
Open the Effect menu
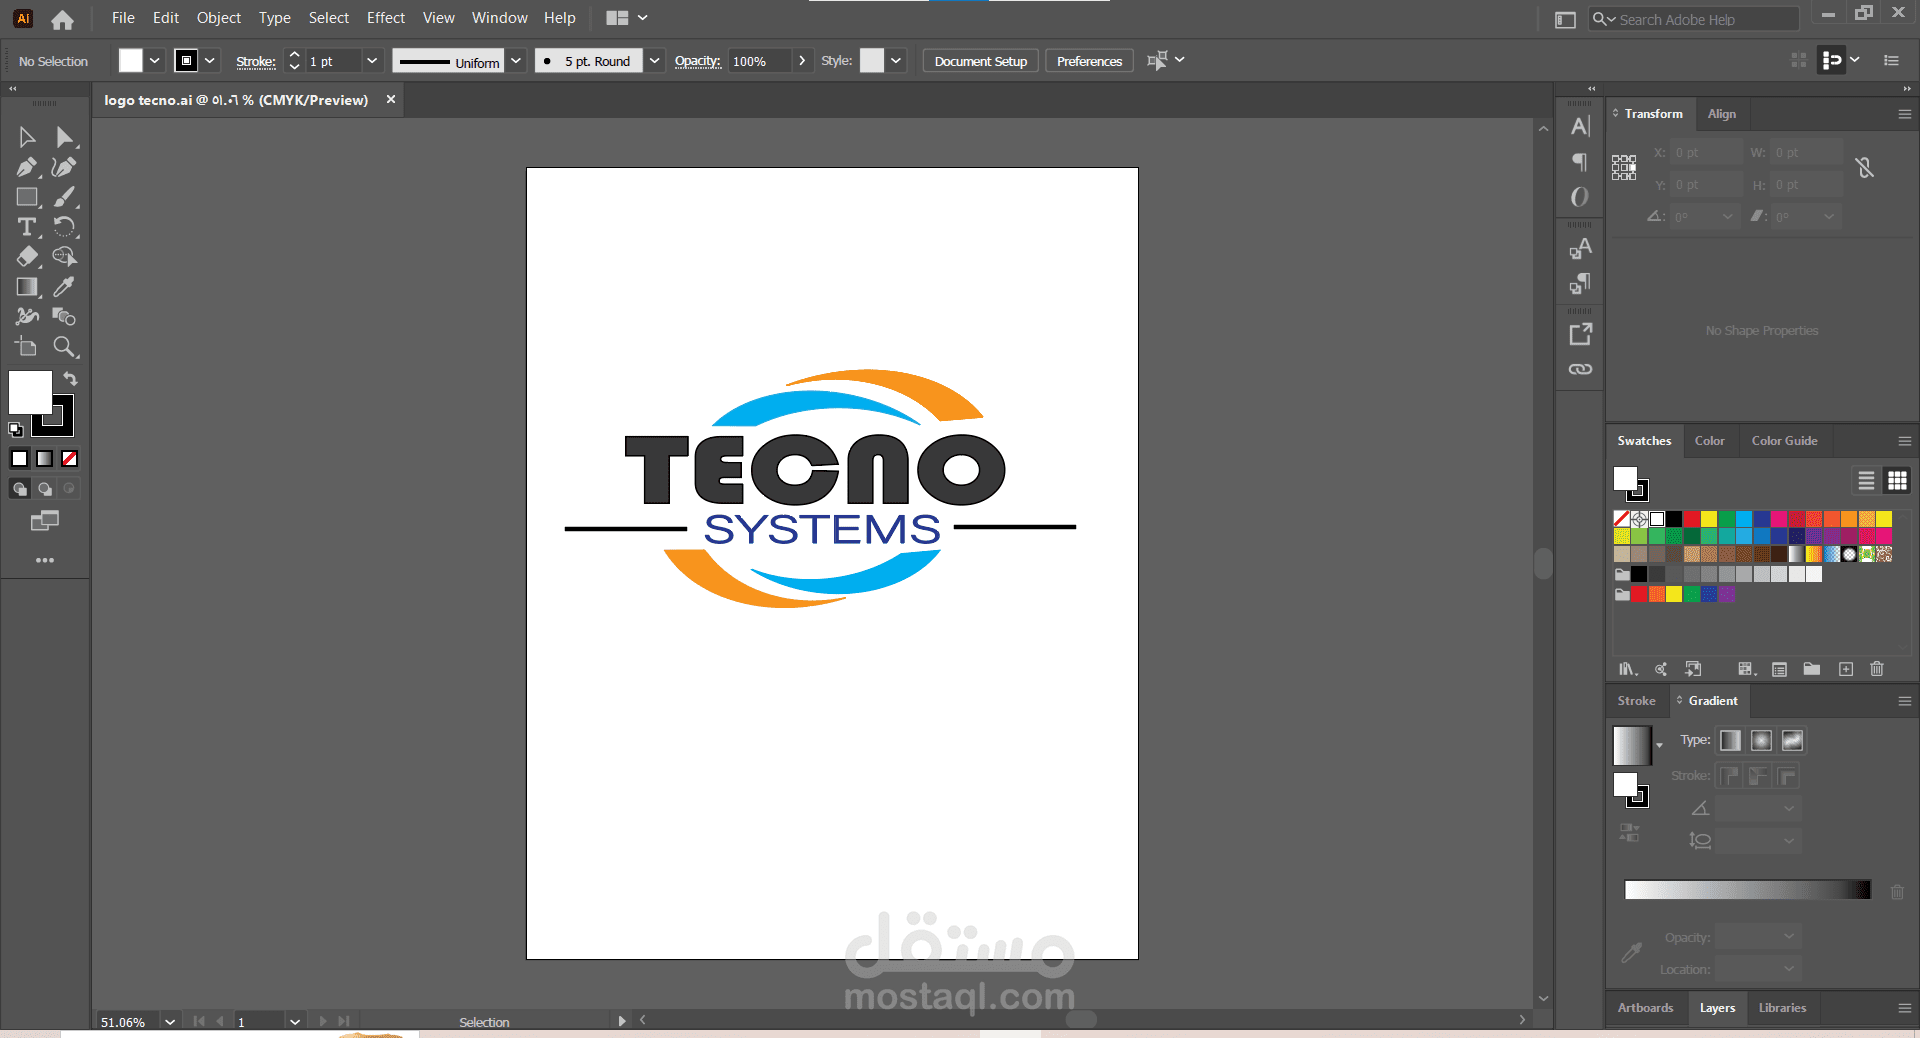385,18
